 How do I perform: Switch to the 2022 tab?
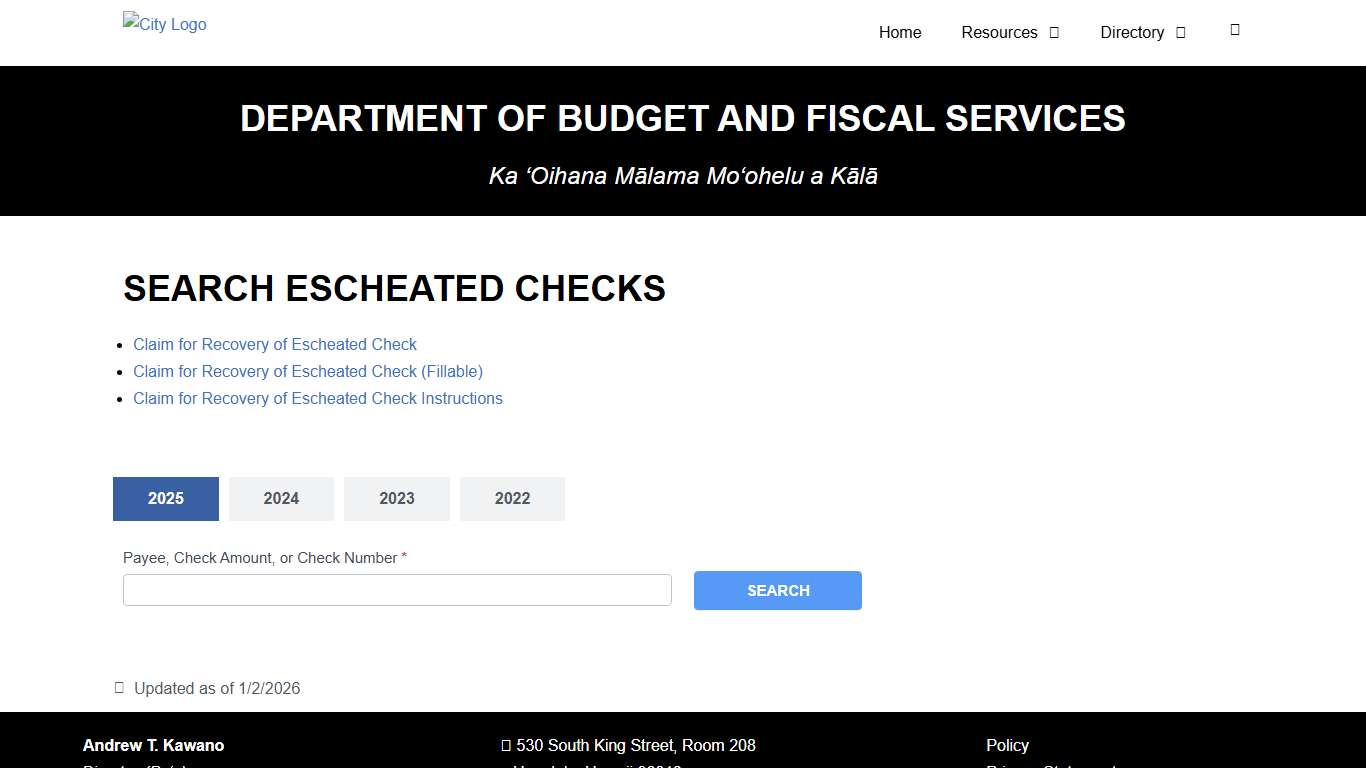point(512,498)
